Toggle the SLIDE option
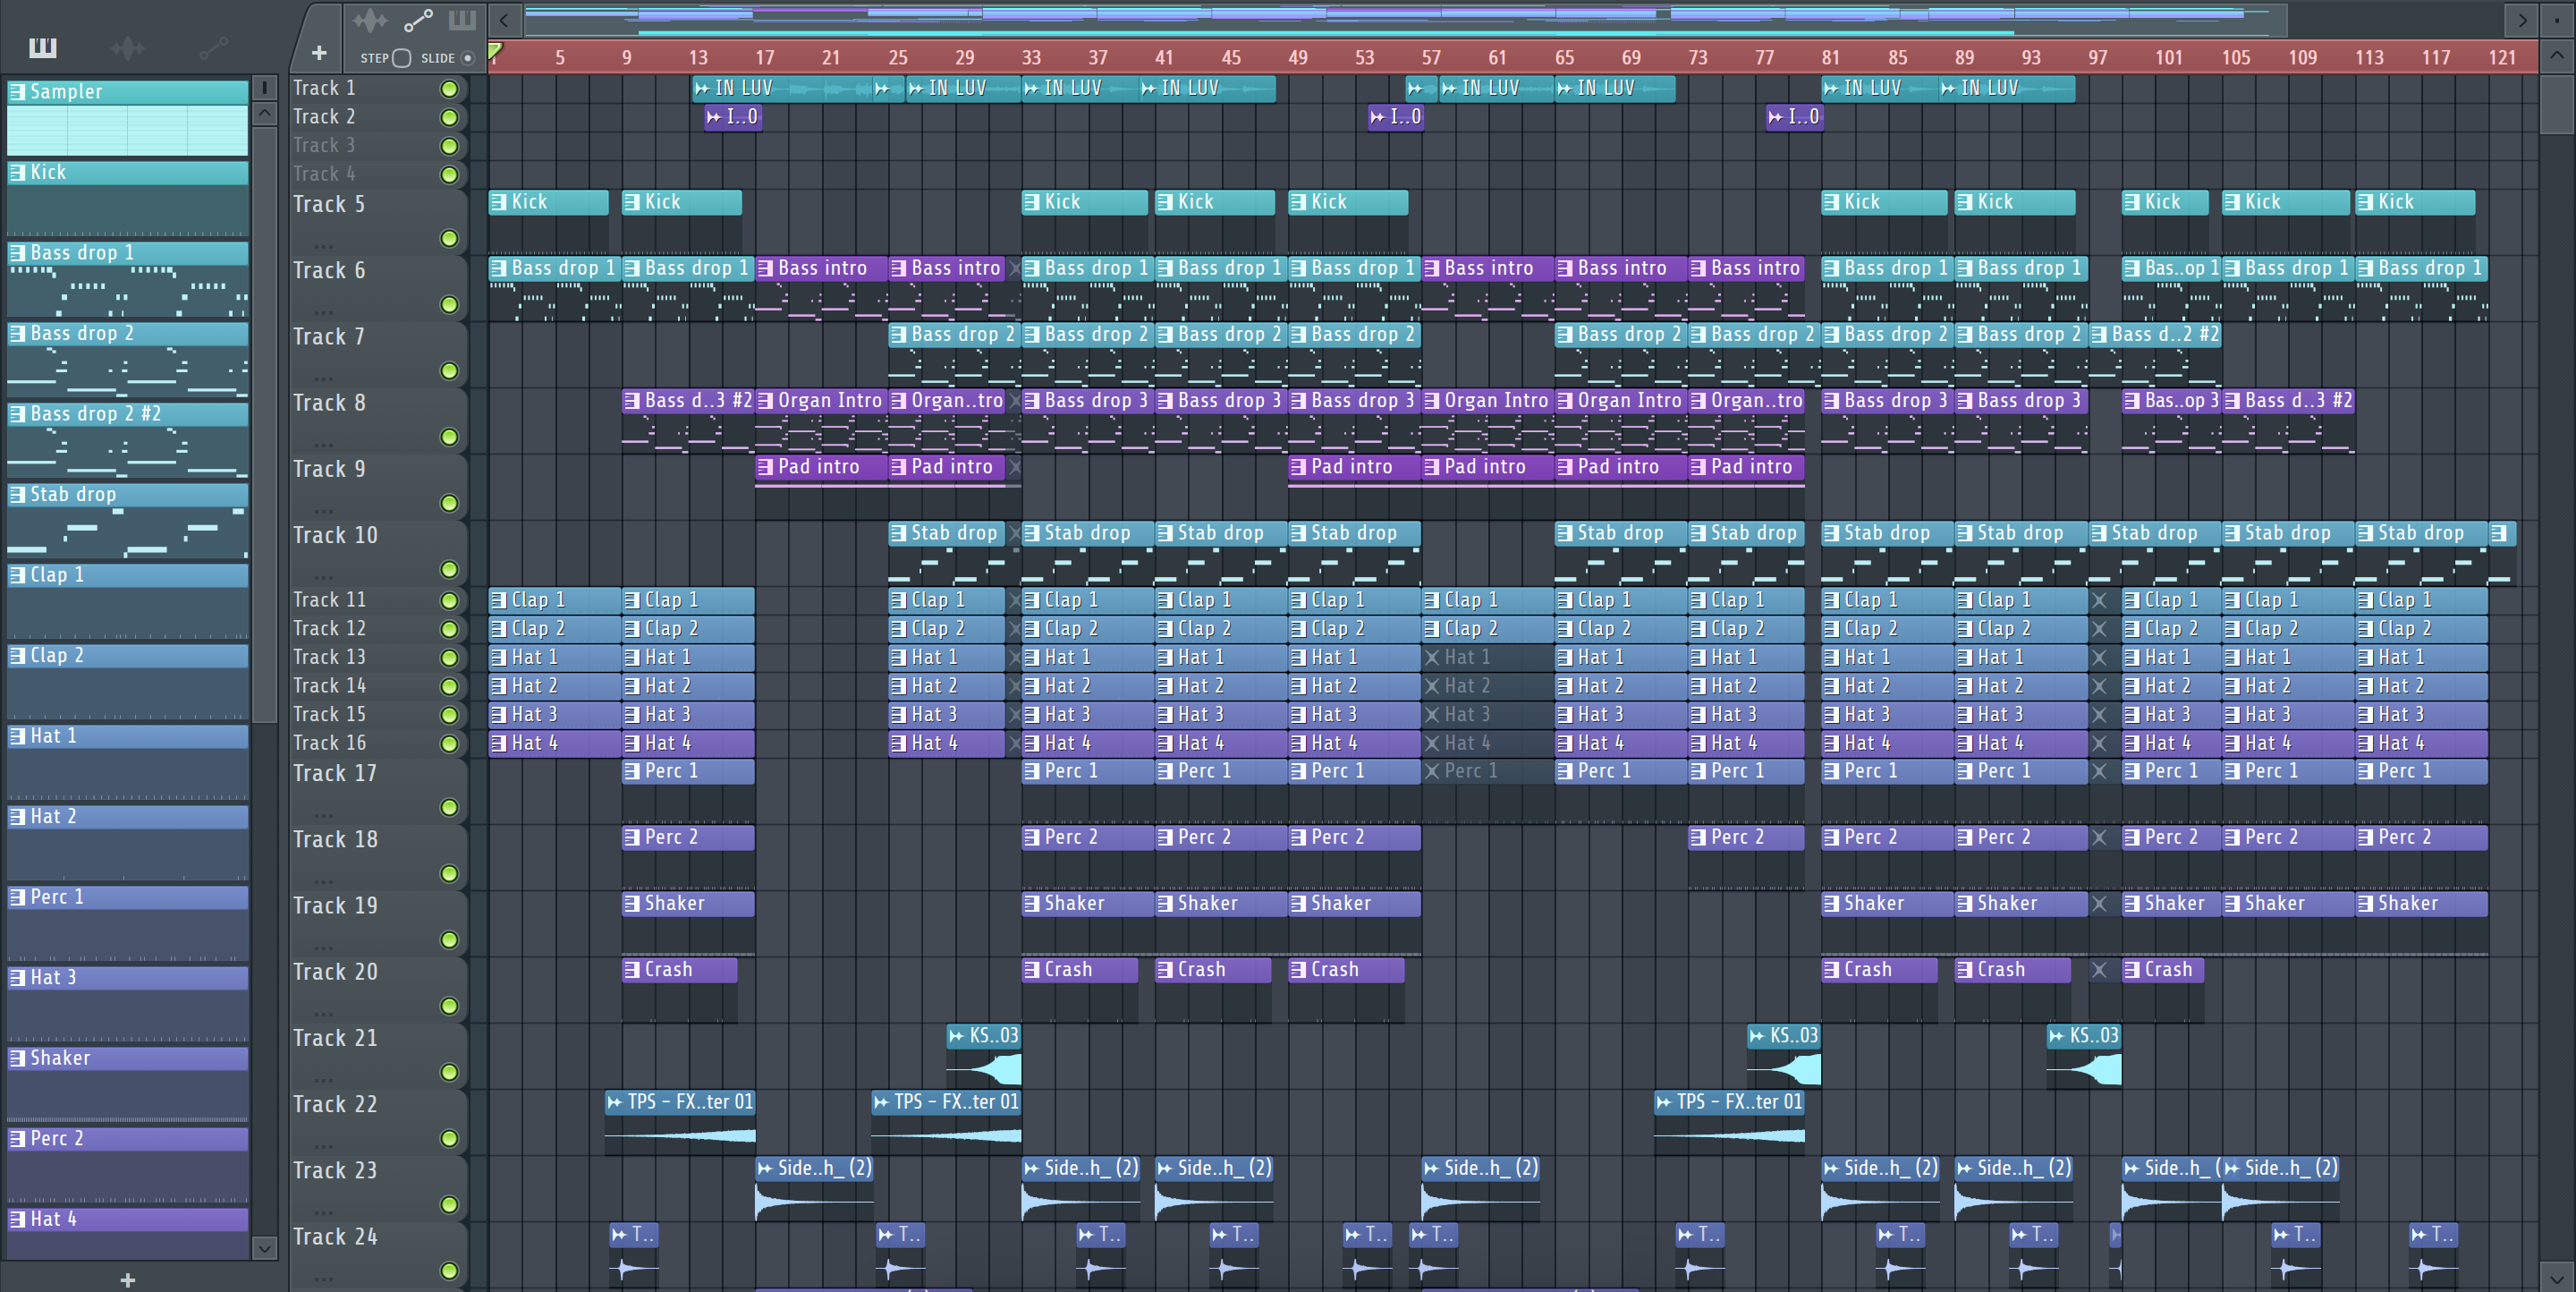2576x1292 pixels. [467, 58]
